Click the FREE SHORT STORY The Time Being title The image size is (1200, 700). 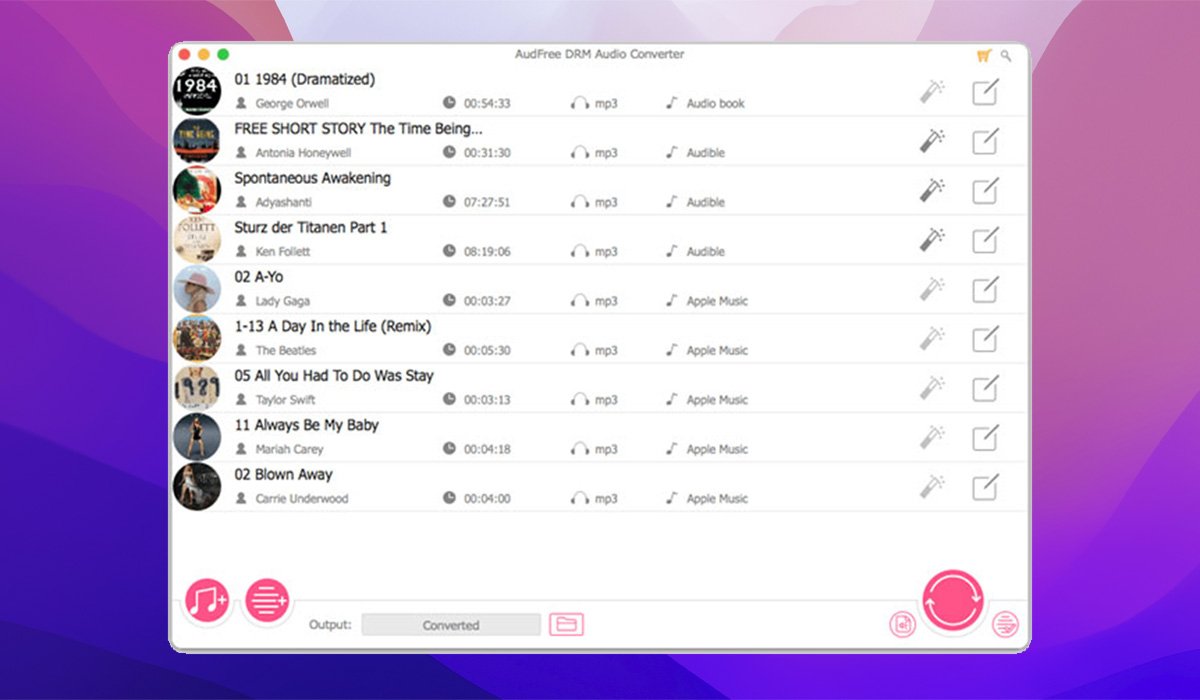(x=358, y=128)
